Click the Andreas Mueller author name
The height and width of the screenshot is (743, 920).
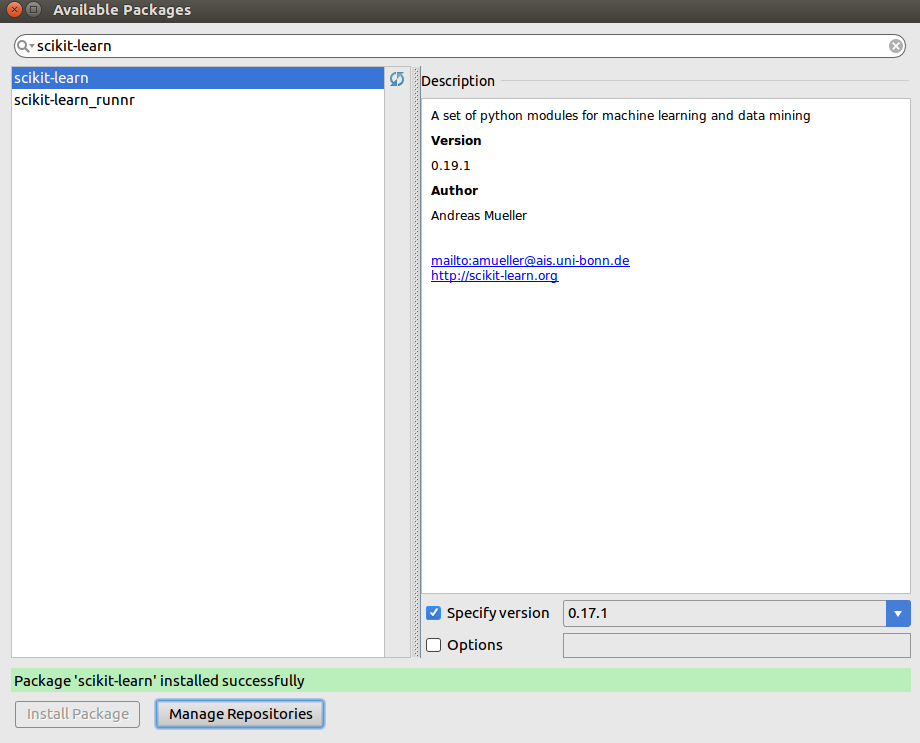click(x=479, y=216)
